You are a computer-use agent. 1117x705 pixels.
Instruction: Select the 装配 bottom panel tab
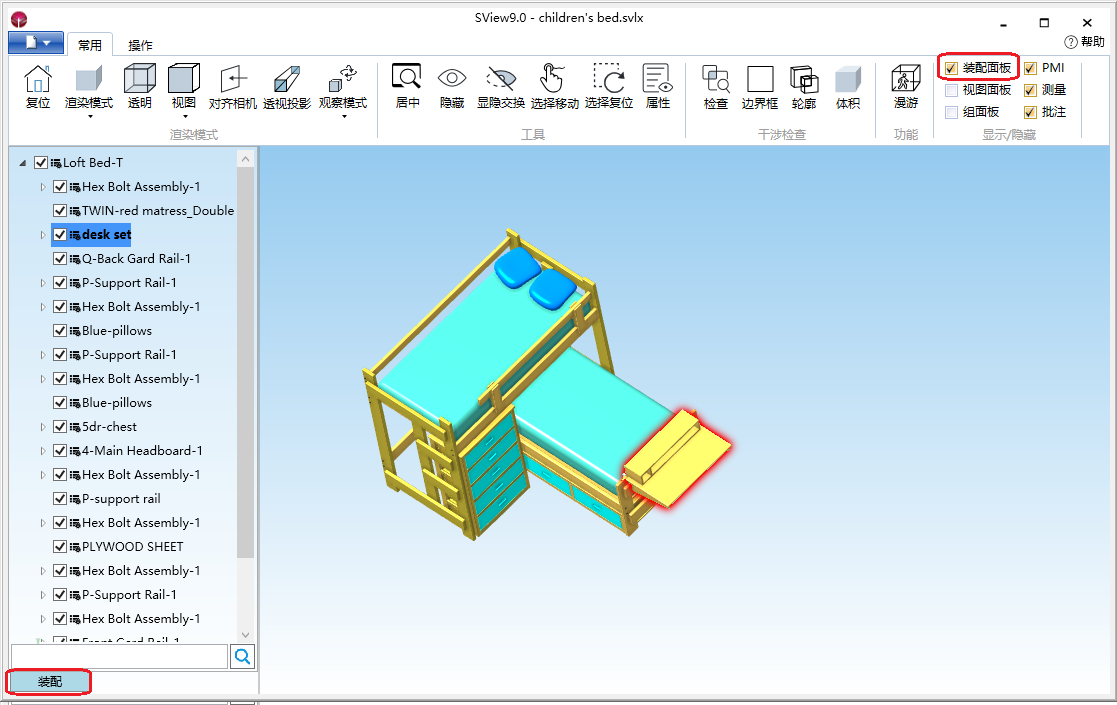[49, 682]
